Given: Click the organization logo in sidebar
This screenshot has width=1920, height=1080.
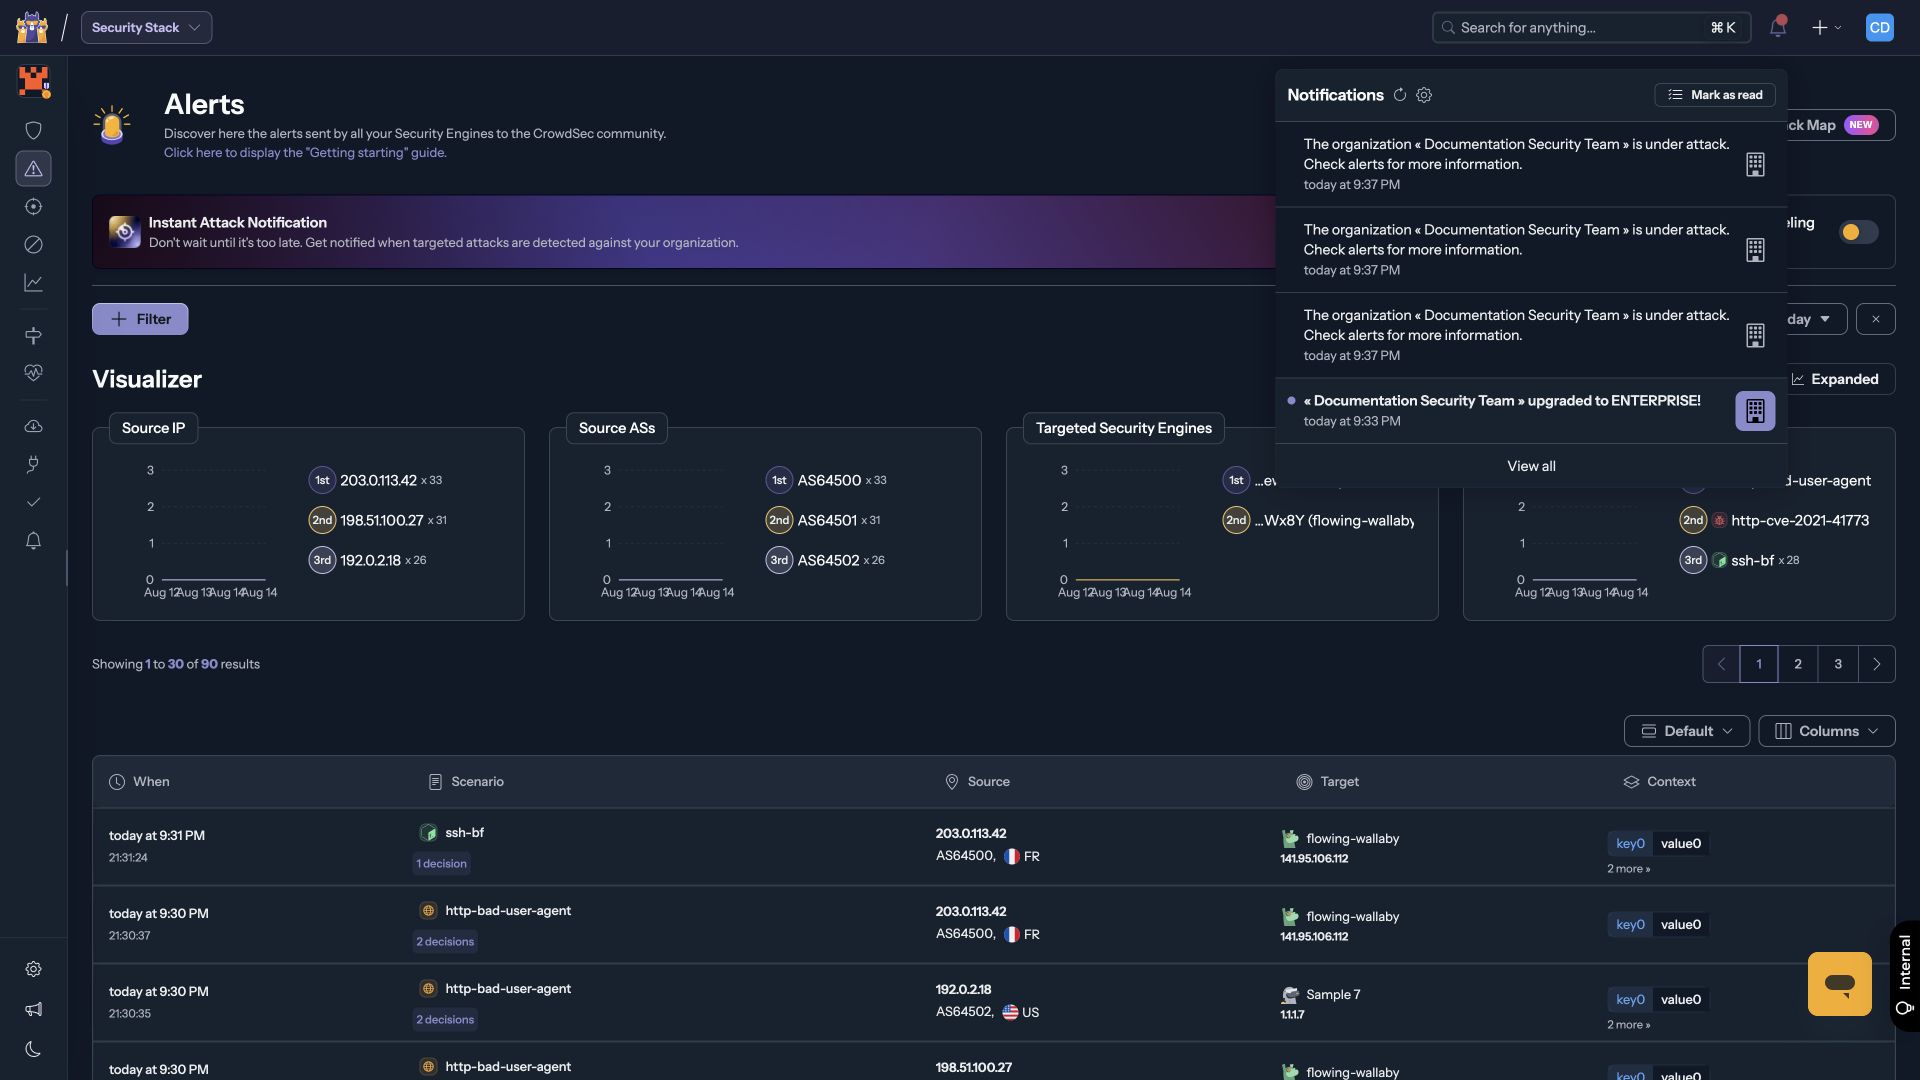Looking at the screenshot, I should click(33, 81).
